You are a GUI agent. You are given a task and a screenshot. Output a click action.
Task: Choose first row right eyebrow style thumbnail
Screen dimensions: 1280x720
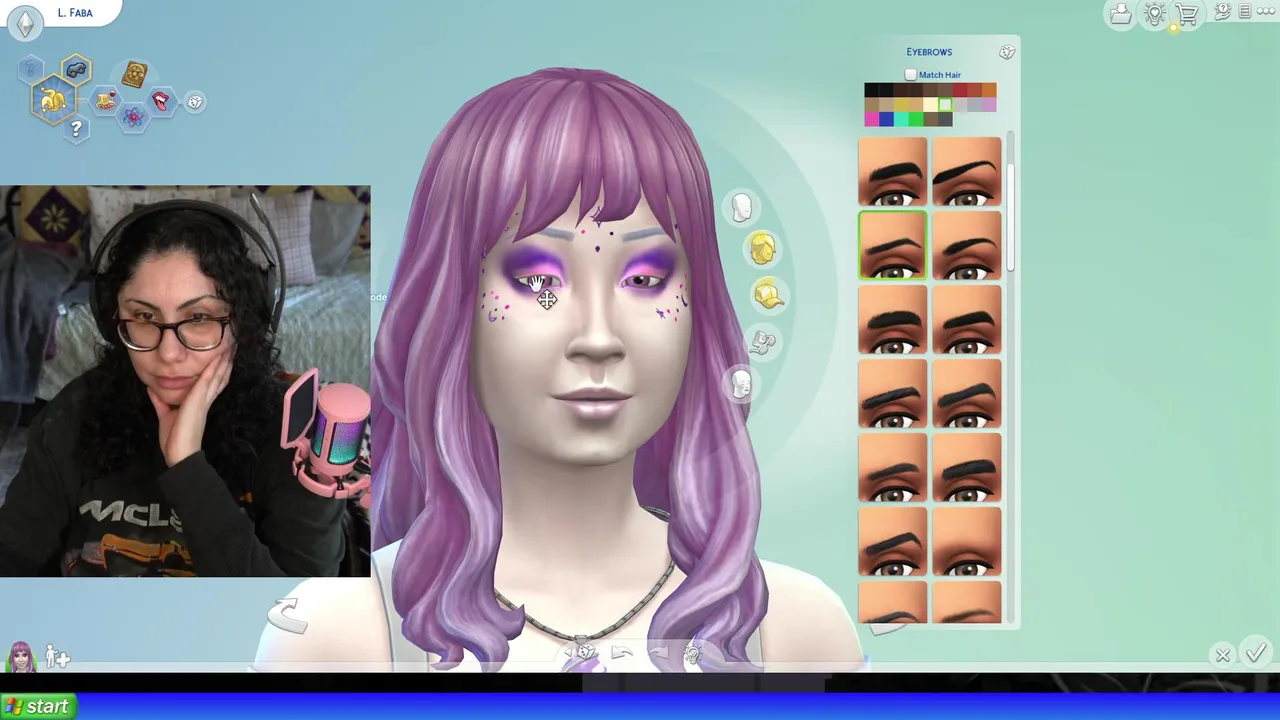[967, 172]
